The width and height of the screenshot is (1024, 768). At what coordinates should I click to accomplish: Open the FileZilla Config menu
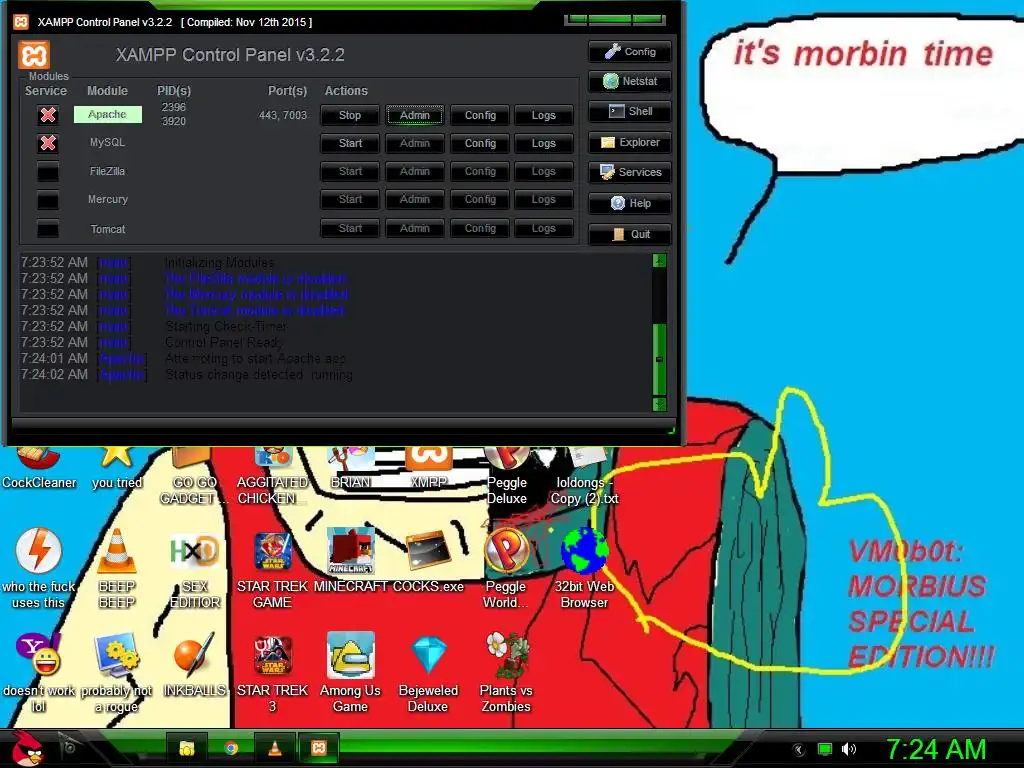coord(480,171)
